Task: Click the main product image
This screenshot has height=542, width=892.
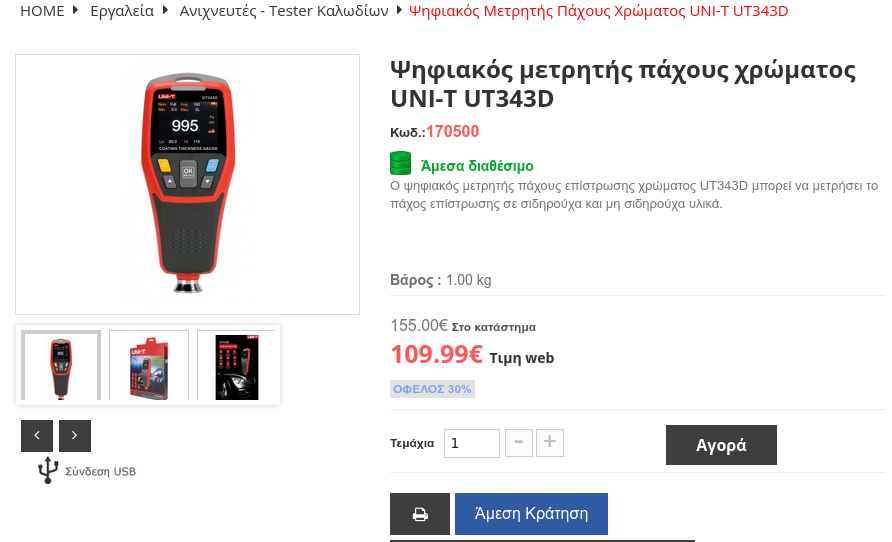Action: tap(188, 184)
